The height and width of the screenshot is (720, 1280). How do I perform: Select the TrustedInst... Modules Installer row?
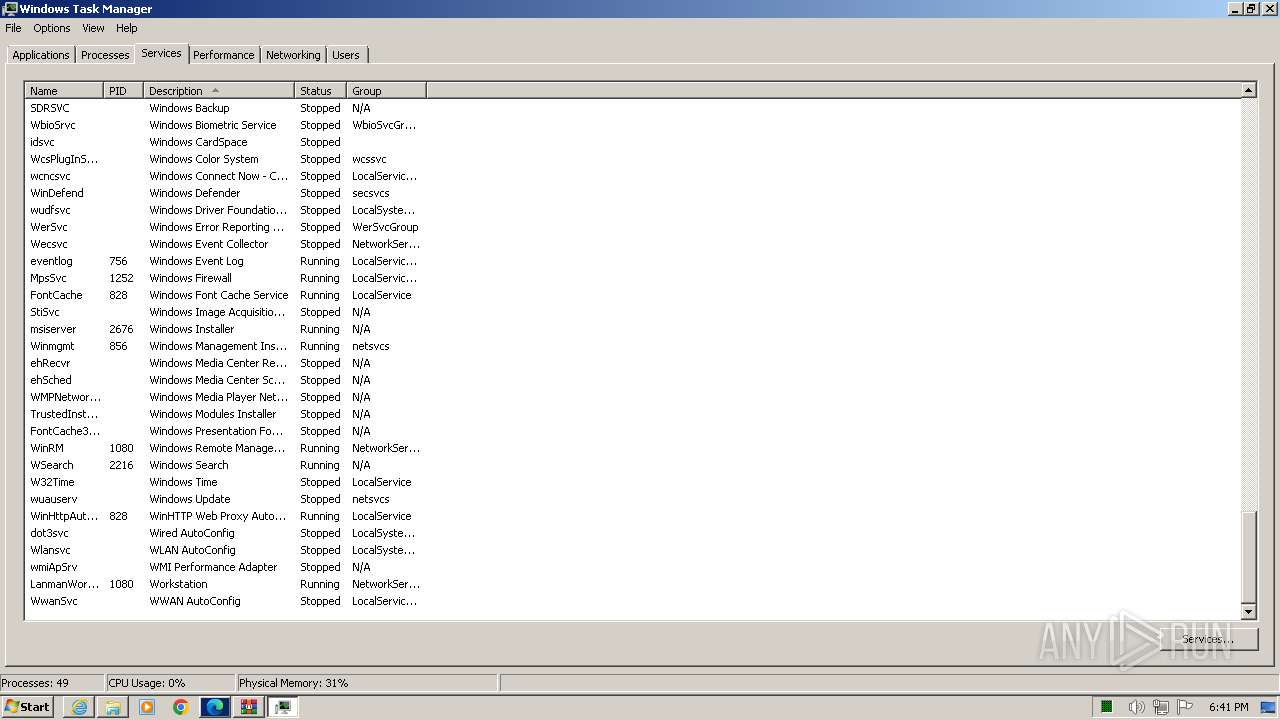click(x=226, y=414)
